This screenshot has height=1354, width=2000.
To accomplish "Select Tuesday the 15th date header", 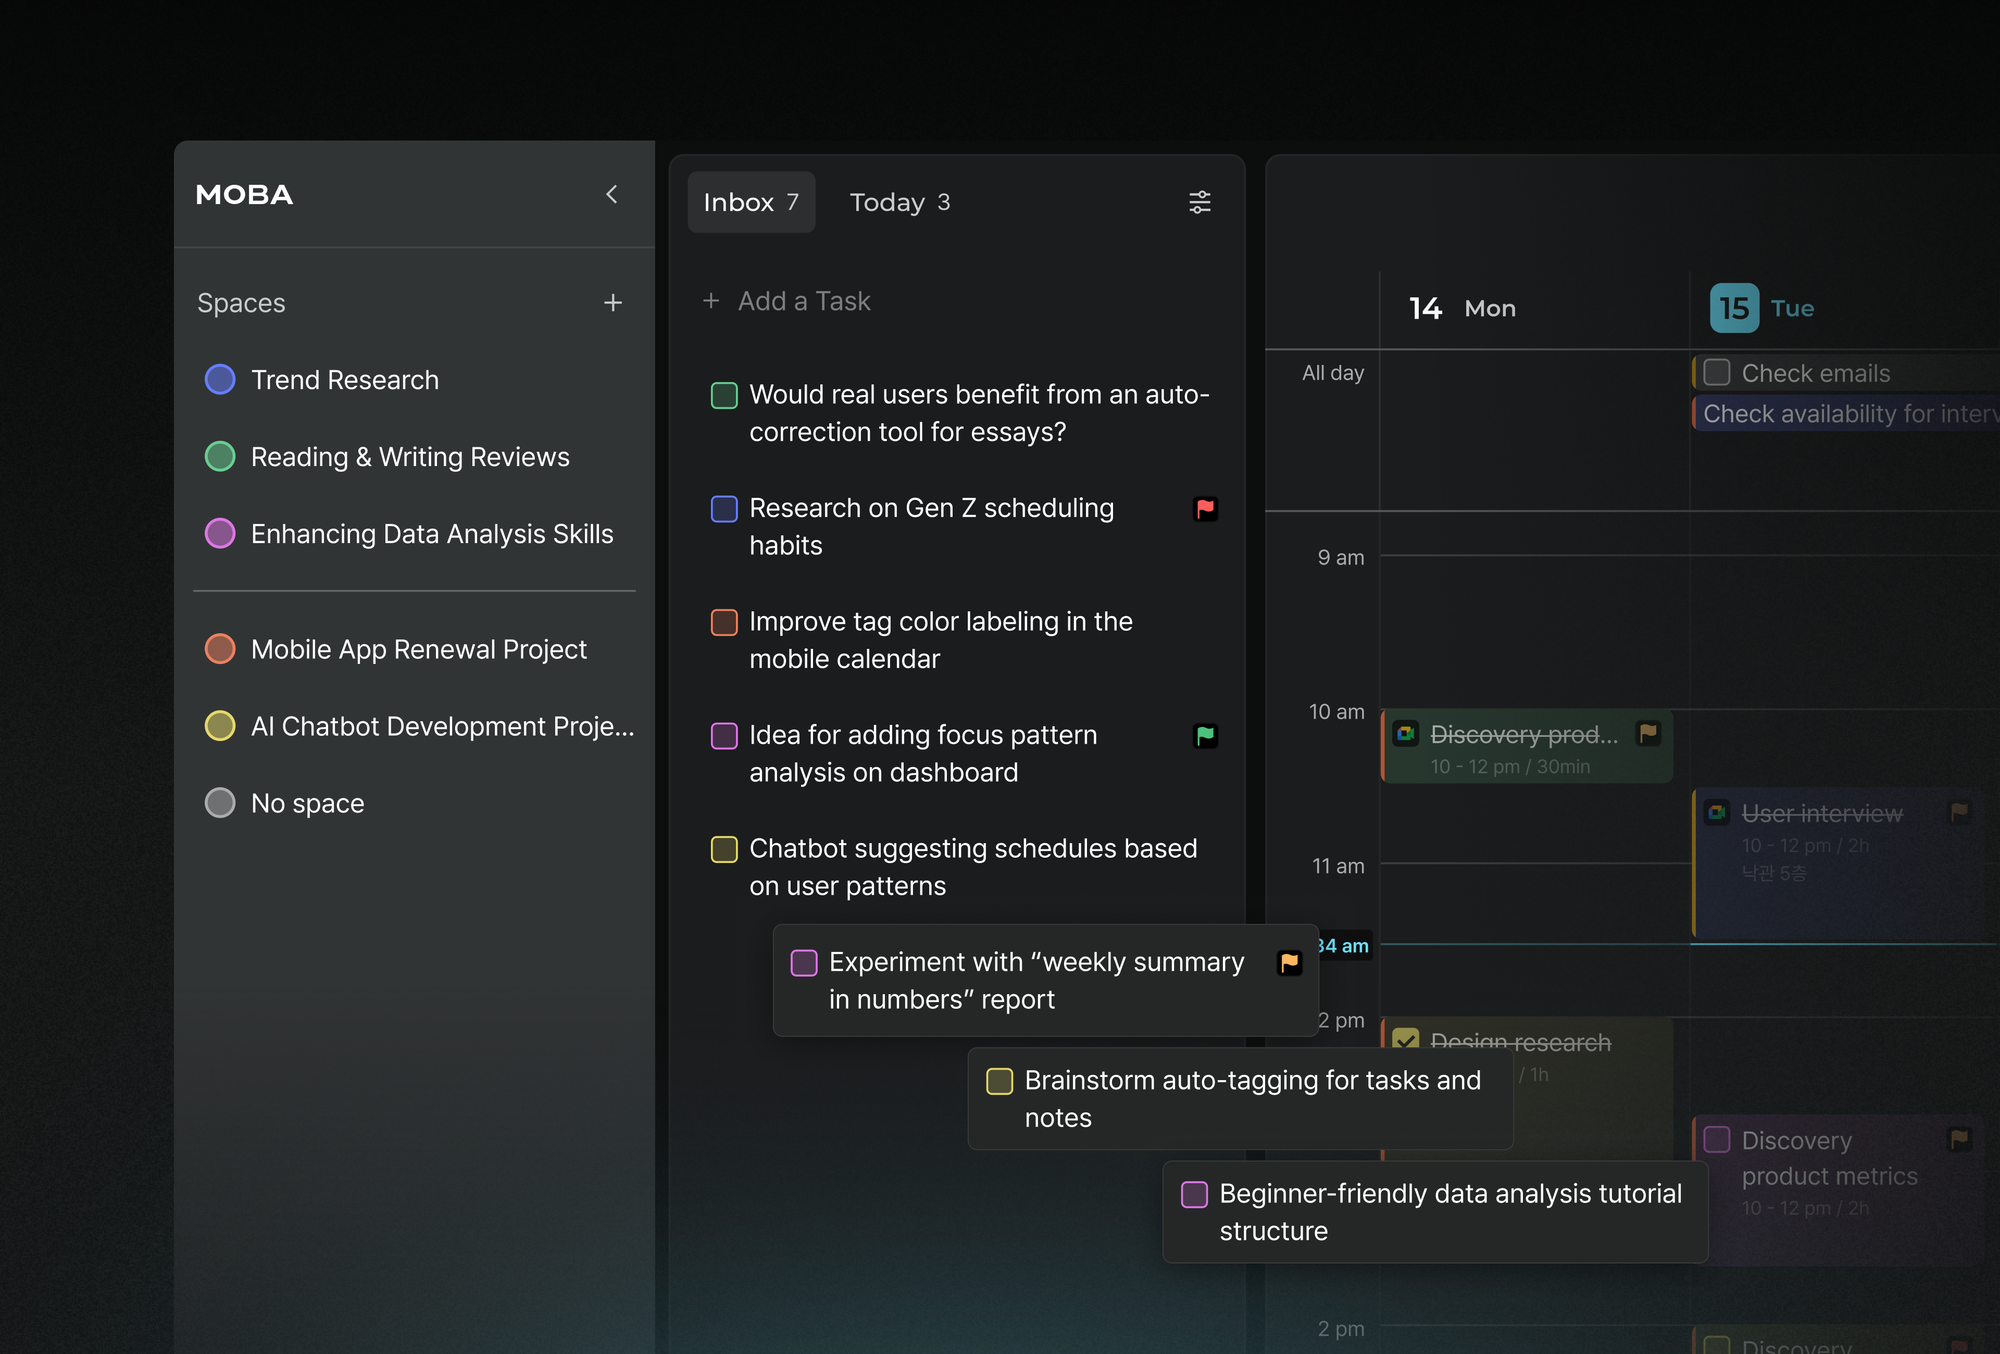I will [x=1762, y=308].
